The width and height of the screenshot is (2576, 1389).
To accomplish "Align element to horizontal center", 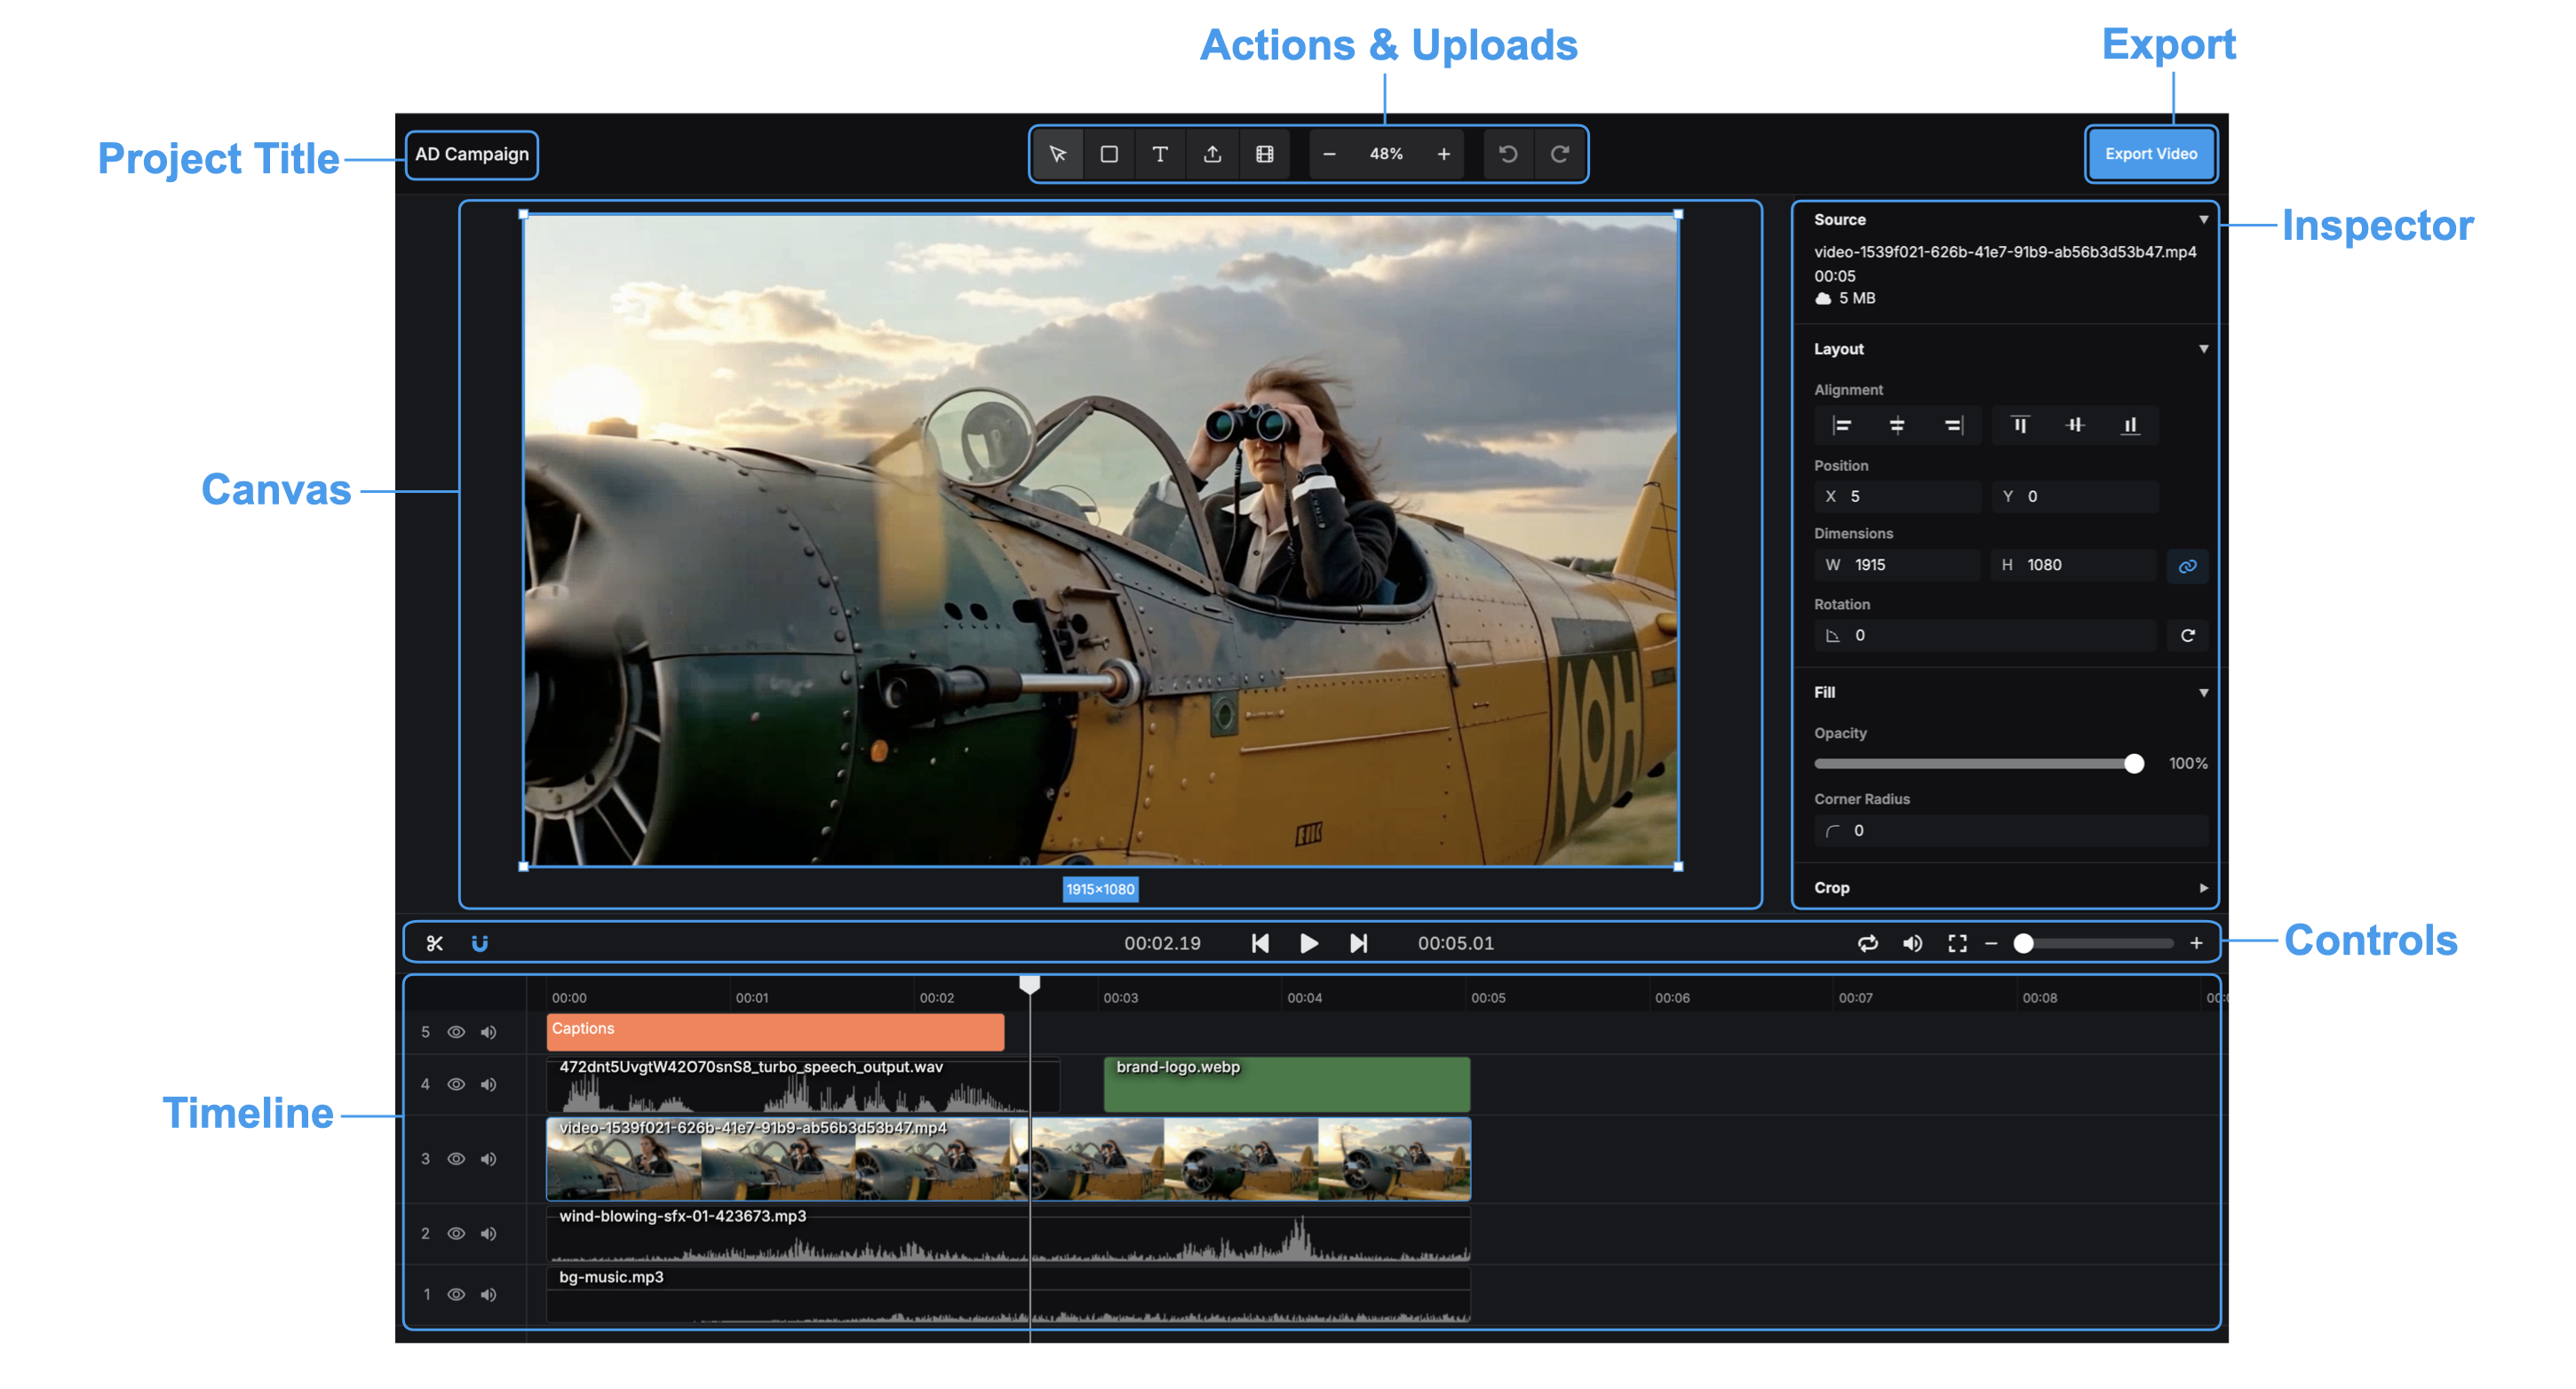I will click(1897, 426).
